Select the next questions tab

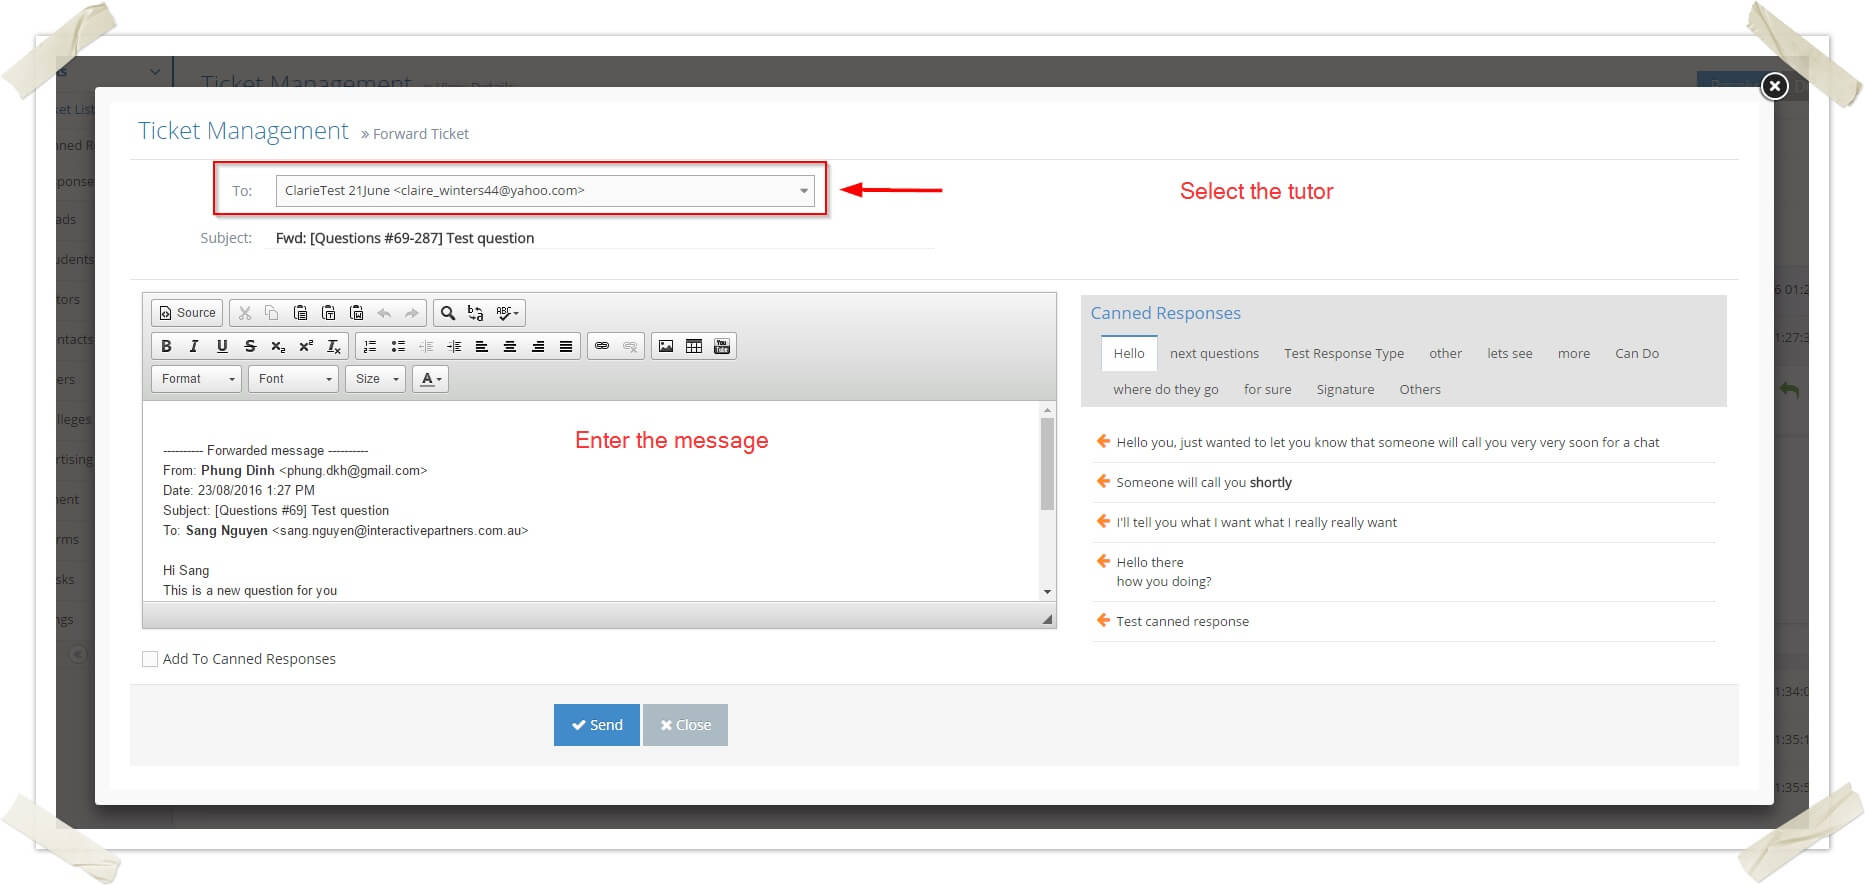coord(1214,353)
